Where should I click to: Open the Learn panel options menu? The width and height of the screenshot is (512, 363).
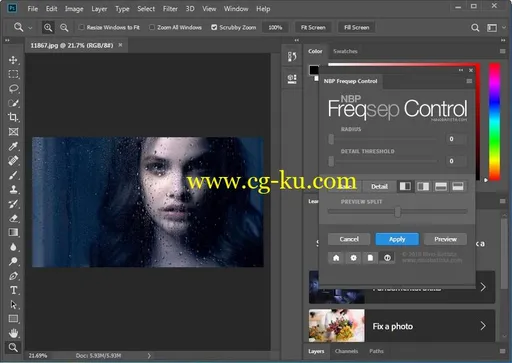coord(502,201)
